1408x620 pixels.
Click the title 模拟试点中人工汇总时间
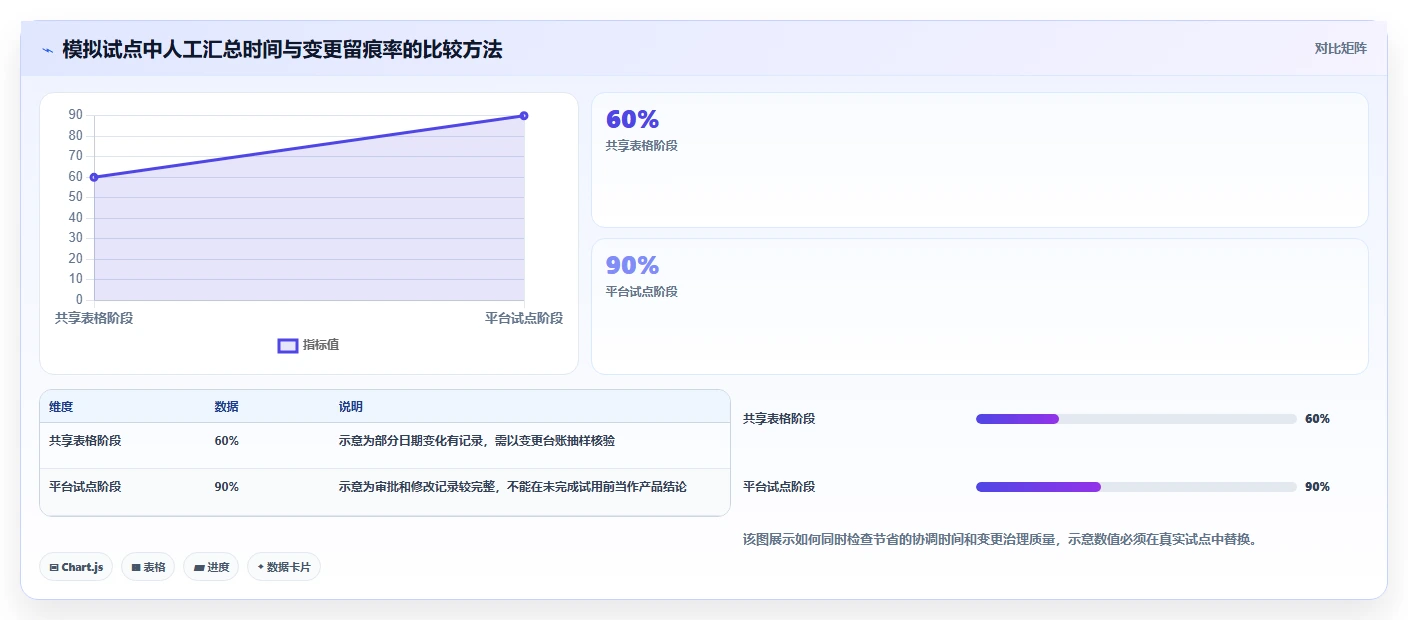(x=282, y=49)
